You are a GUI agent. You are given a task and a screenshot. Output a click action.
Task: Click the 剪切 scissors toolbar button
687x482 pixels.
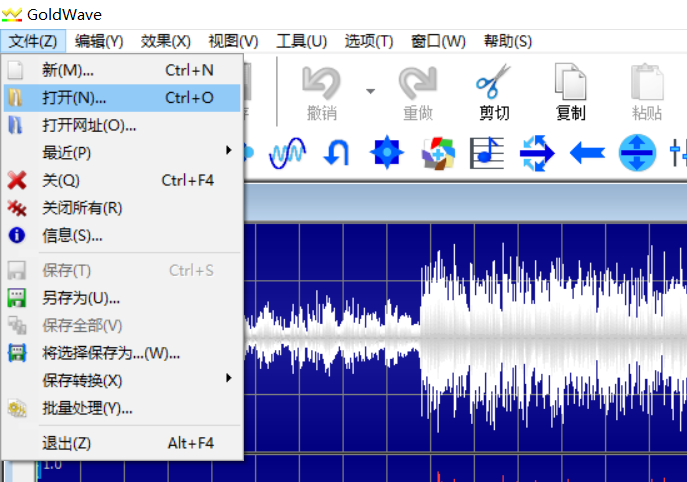(494, 93)
